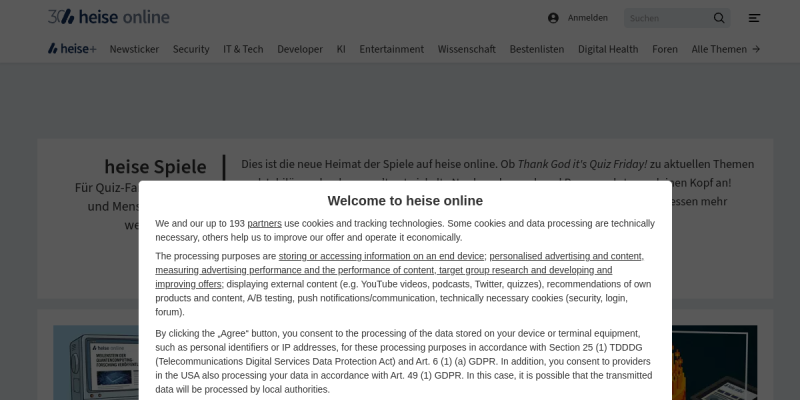The image size is (800, 400).
Task: Open the hamburger menu icon
Action: tap(754, 18)
